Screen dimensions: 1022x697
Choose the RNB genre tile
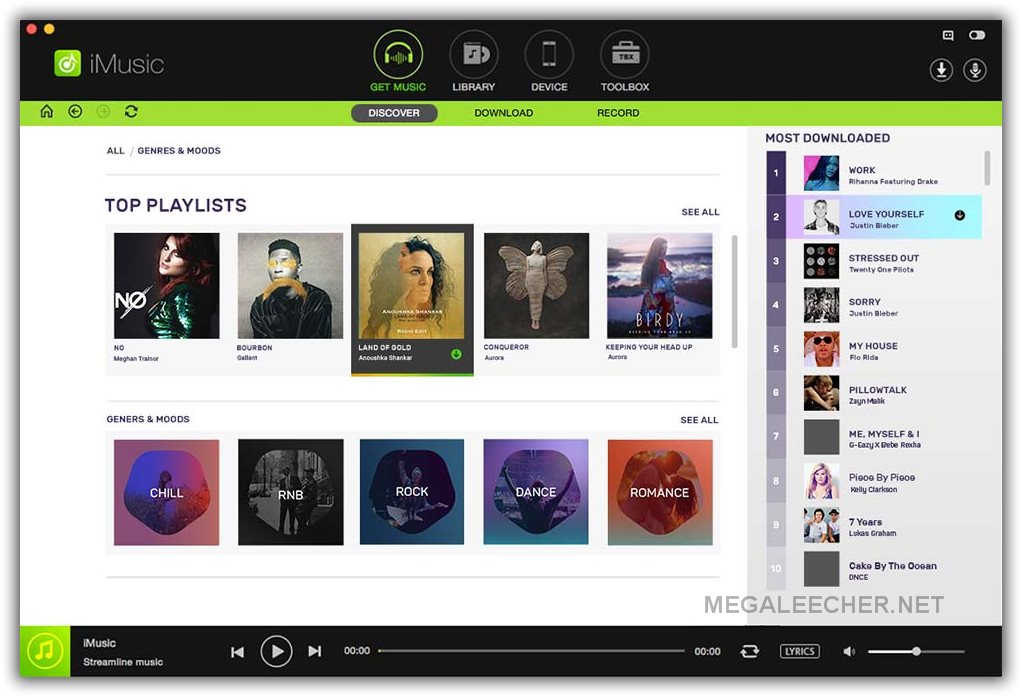pyautogui.click(x=291, y=492)
